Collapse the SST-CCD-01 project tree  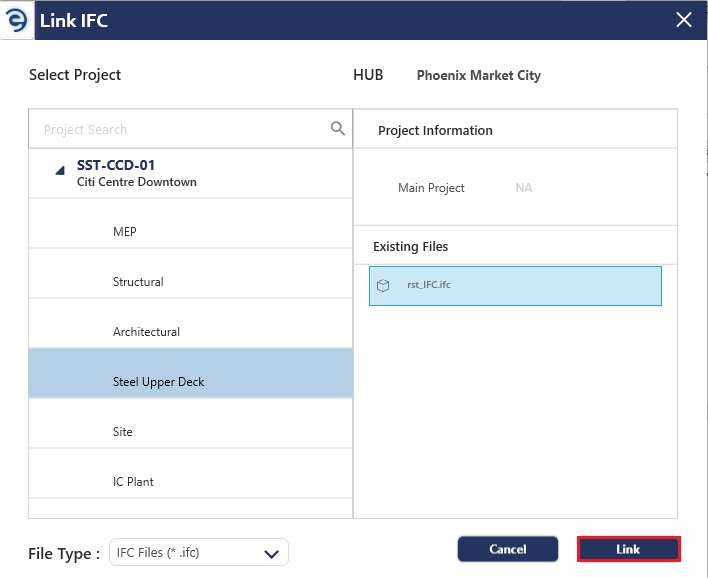point(60,170)
